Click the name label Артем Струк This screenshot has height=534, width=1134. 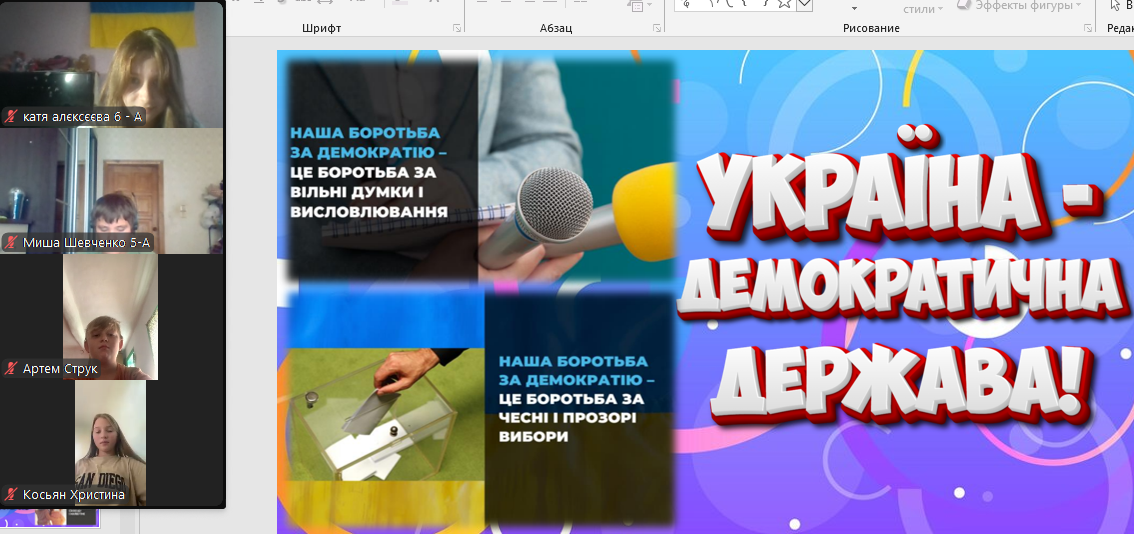click(60, 369)
